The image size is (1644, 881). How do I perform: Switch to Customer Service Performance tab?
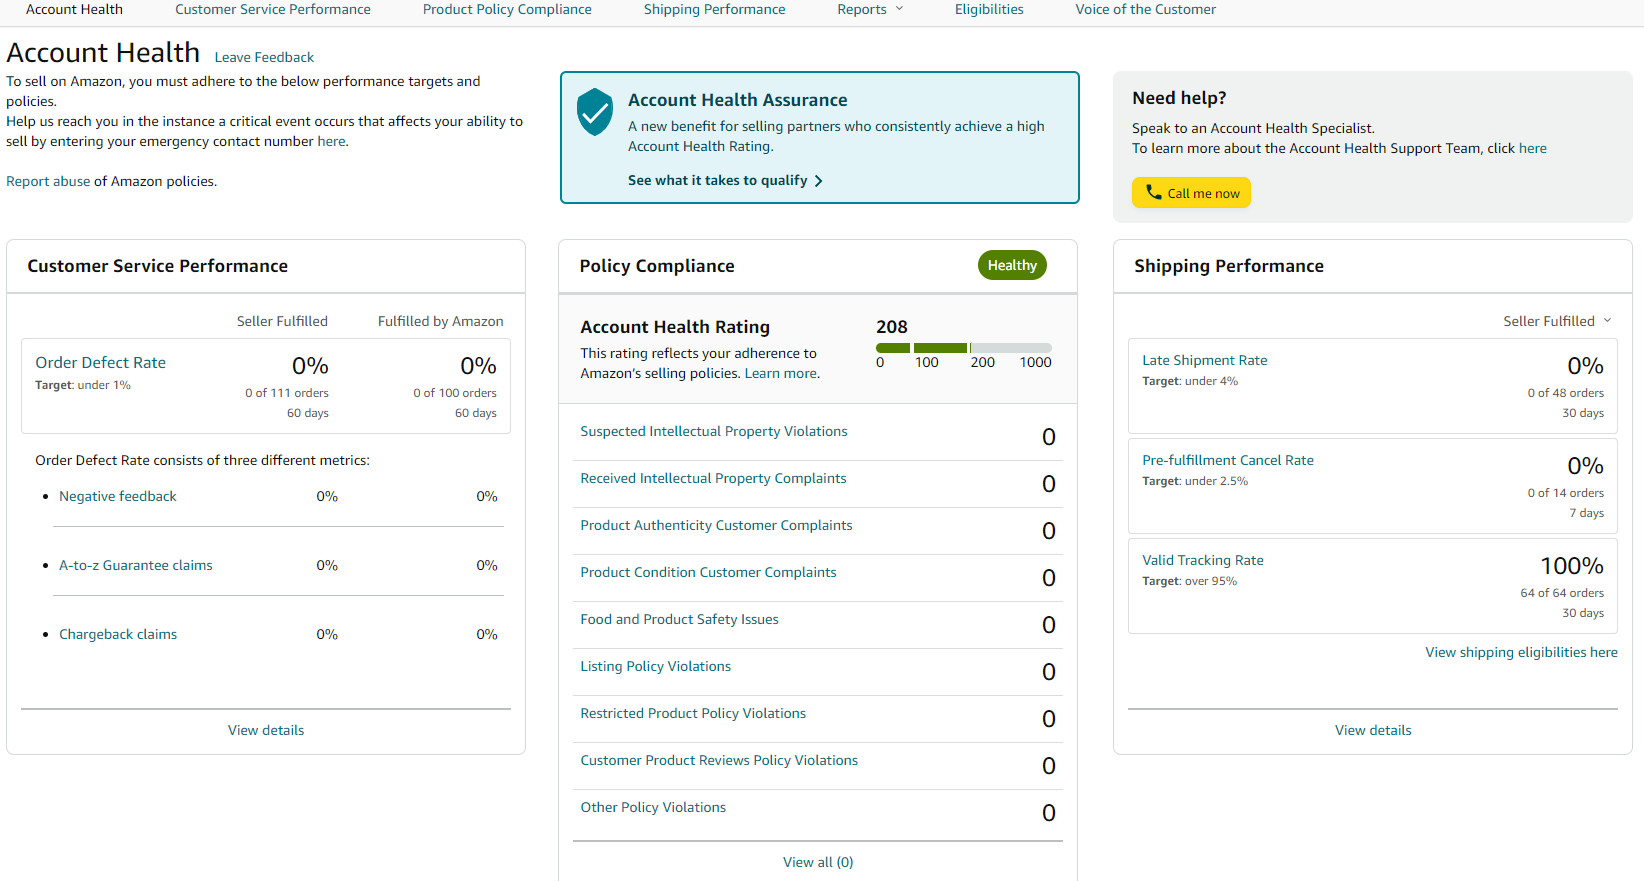click(x=273, y=9)
